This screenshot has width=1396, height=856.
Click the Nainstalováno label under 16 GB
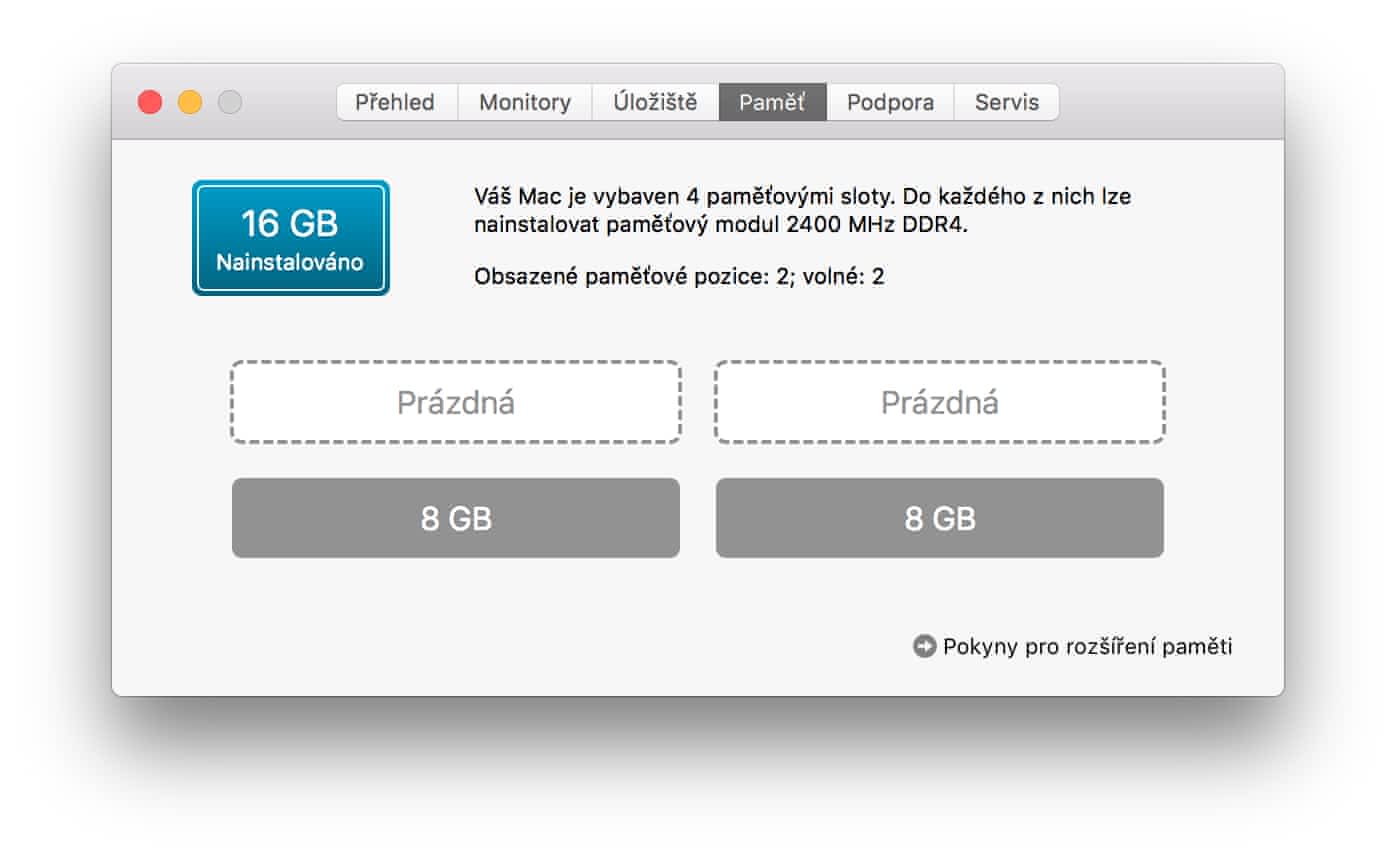[290, 263]
